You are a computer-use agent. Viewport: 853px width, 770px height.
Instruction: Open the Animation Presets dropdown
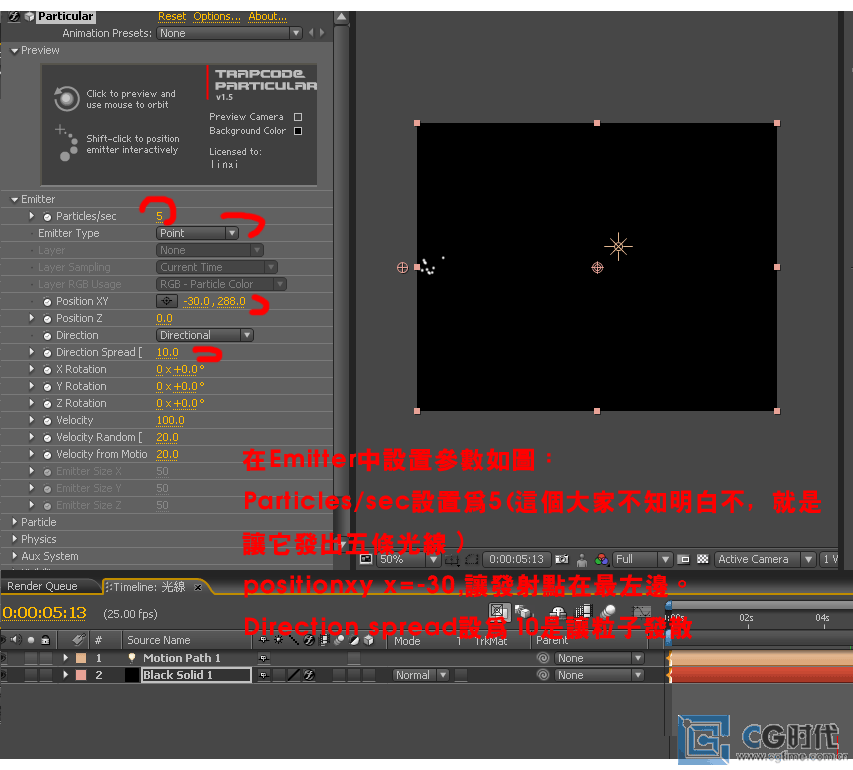coord(229,33)
